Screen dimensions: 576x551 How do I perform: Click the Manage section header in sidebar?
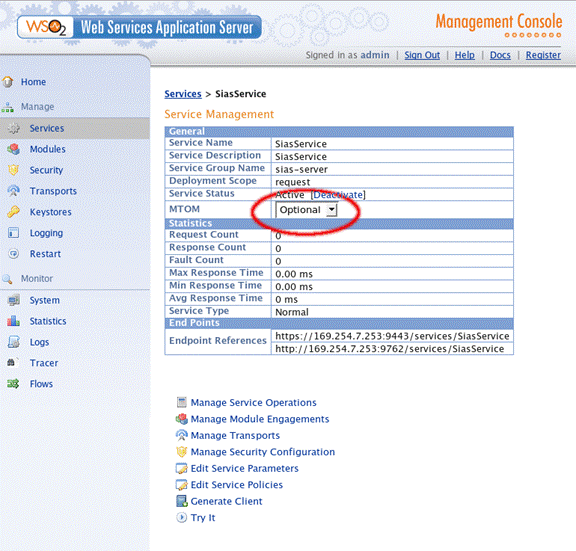[x=37, y=107]
